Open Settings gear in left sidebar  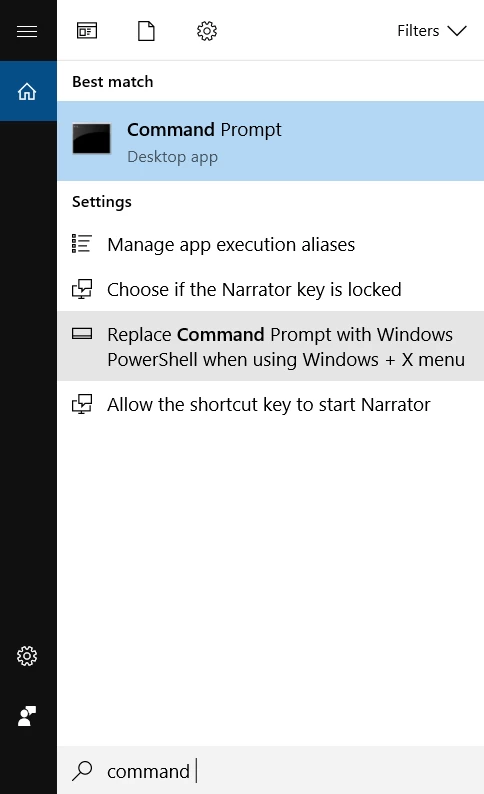pyautogui.click(x=27, y=656)
